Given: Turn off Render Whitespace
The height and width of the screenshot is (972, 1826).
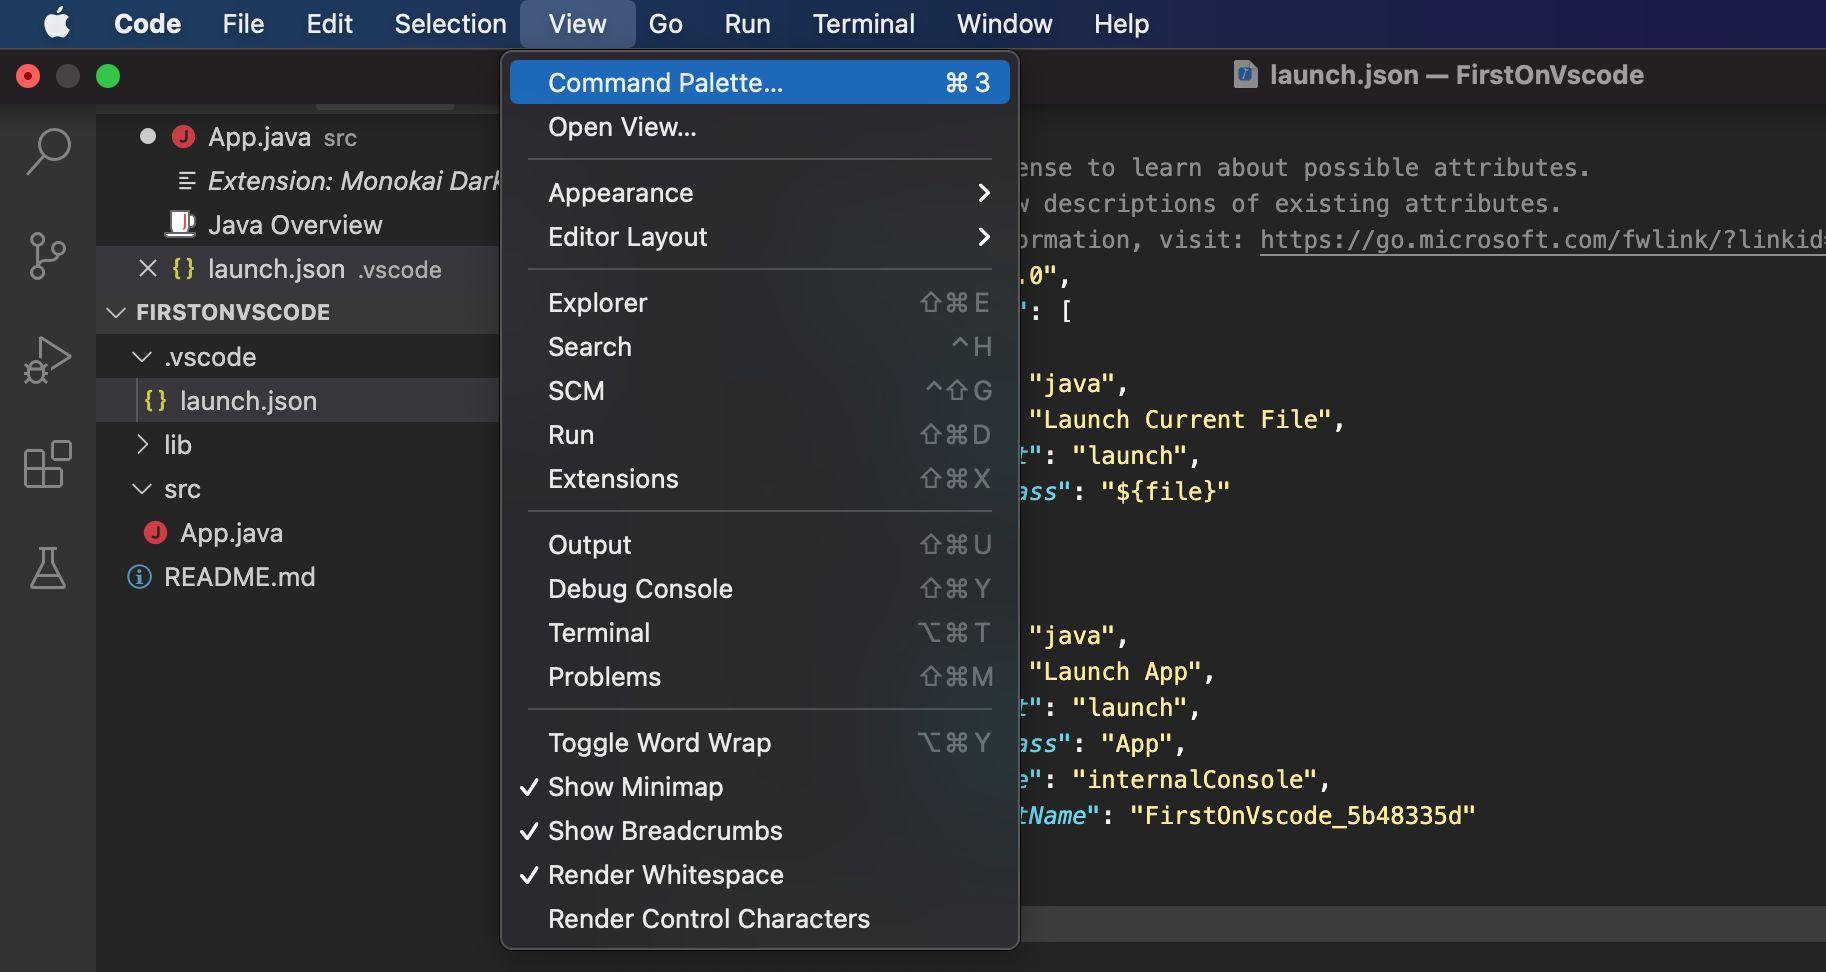Looking at the screenshot, I should tap(665, 875).
